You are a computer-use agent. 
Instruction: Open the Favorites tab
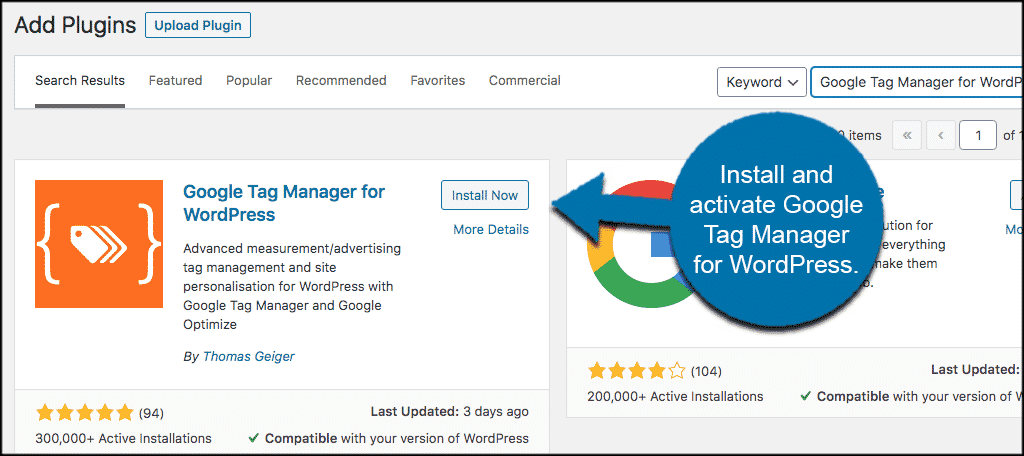[438, 81]
